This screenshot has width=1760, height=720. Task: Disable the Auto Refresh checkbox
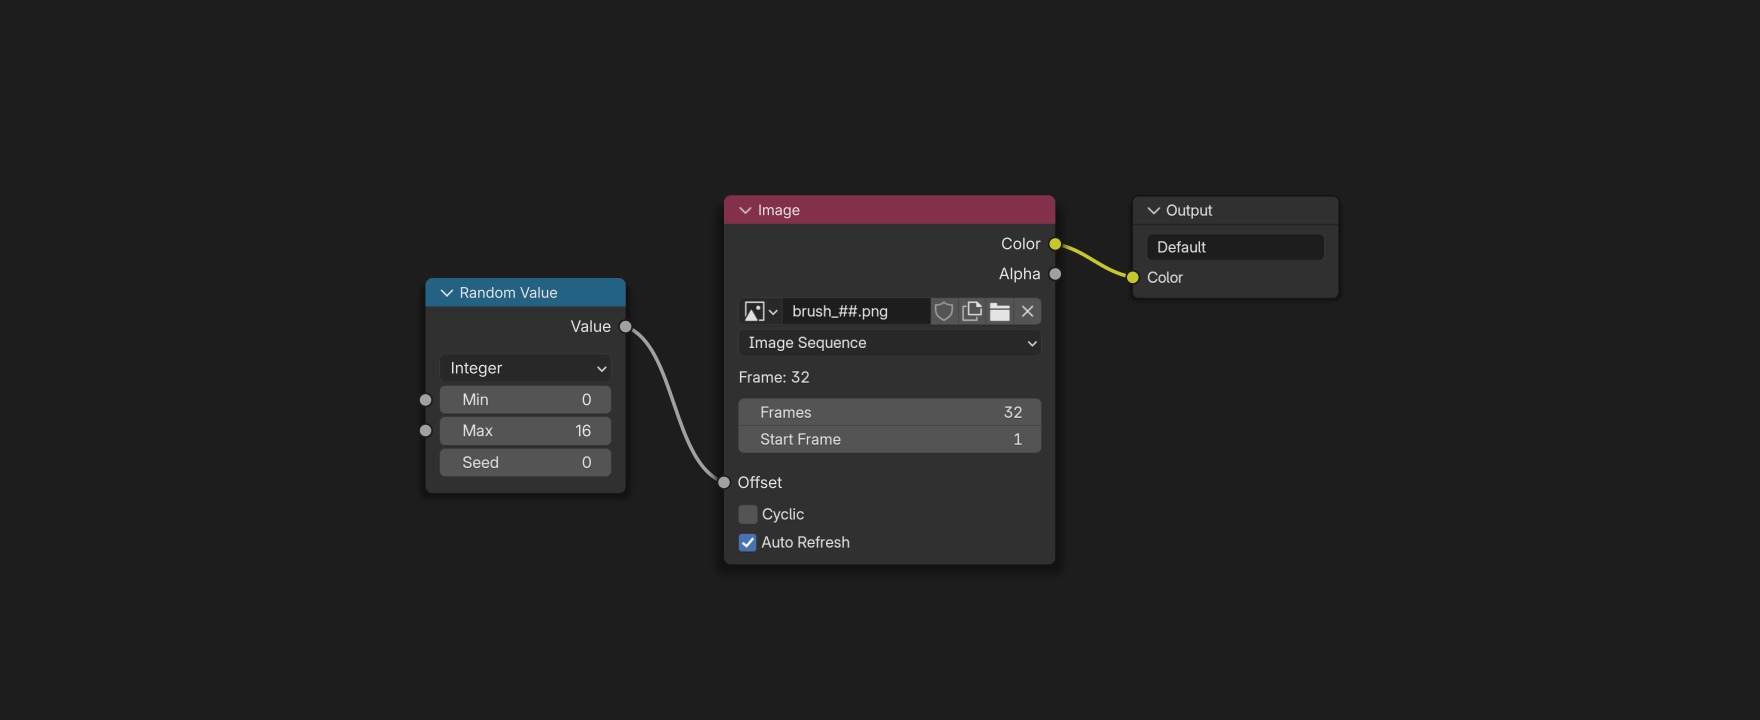point(748,542)
